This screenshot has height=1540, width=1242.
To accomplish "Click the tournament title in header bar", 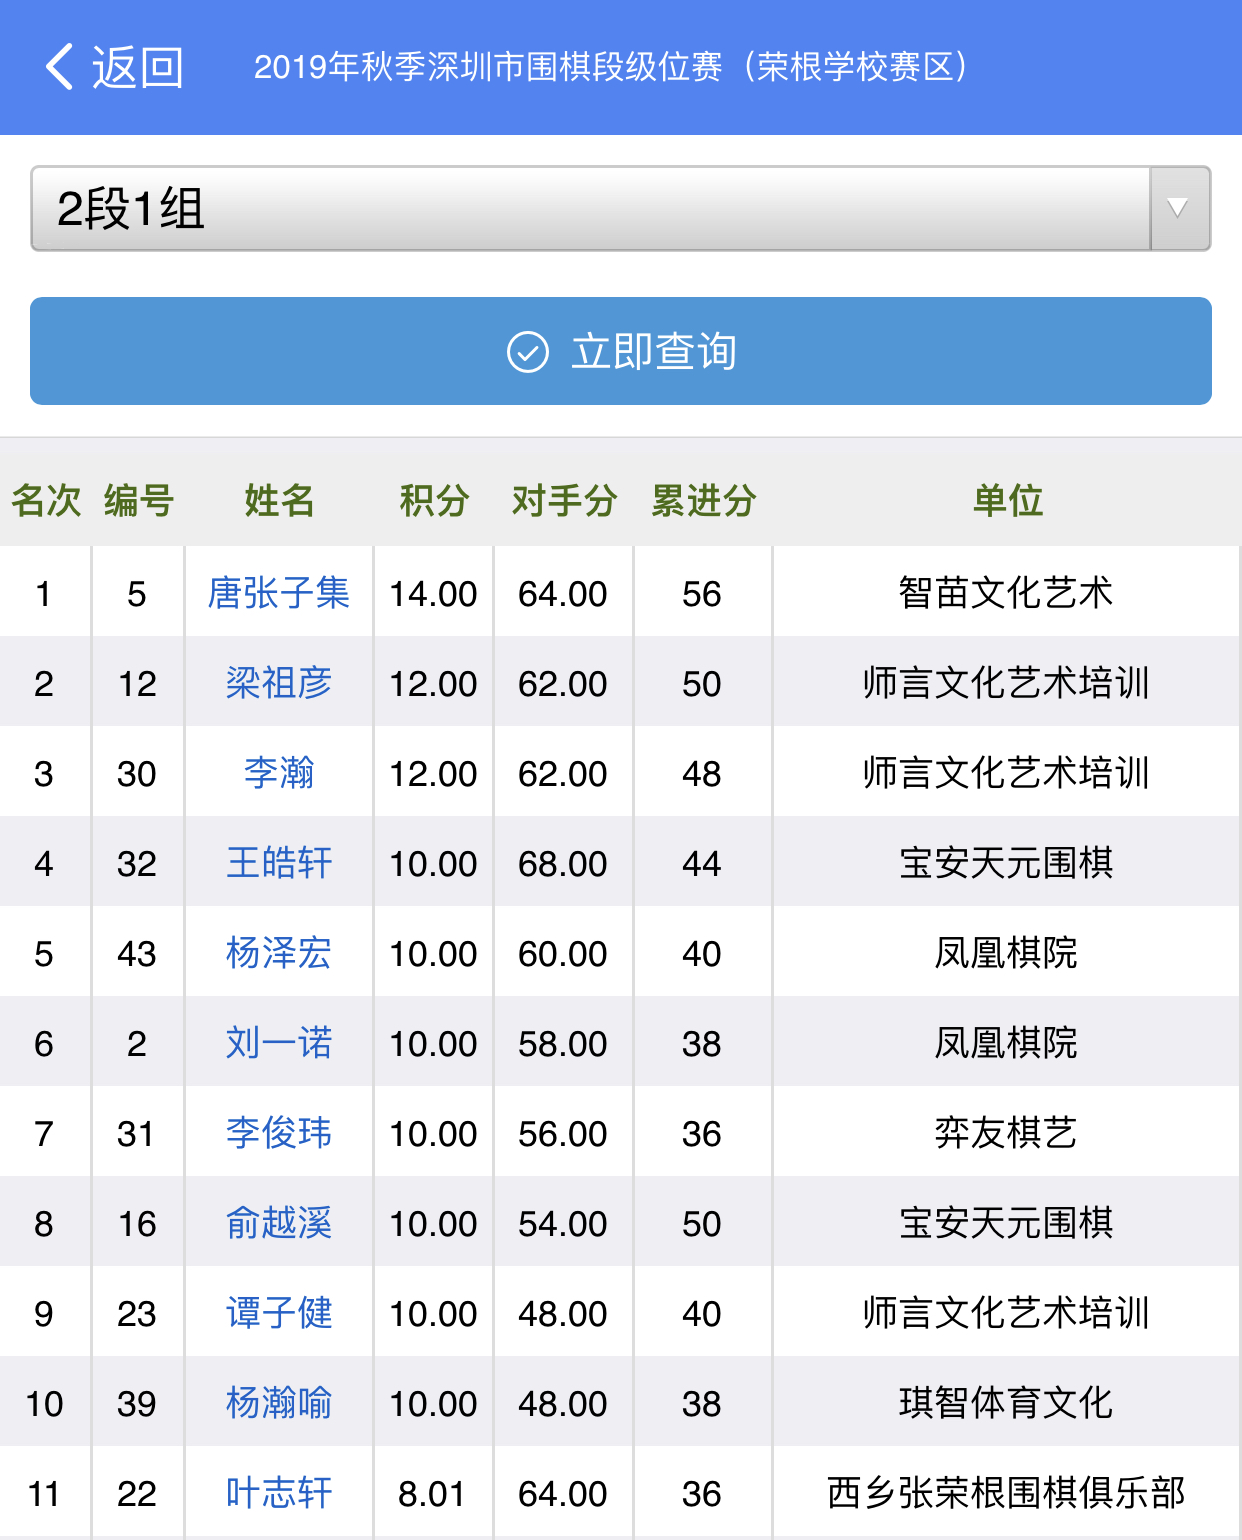I will point(610,67).
